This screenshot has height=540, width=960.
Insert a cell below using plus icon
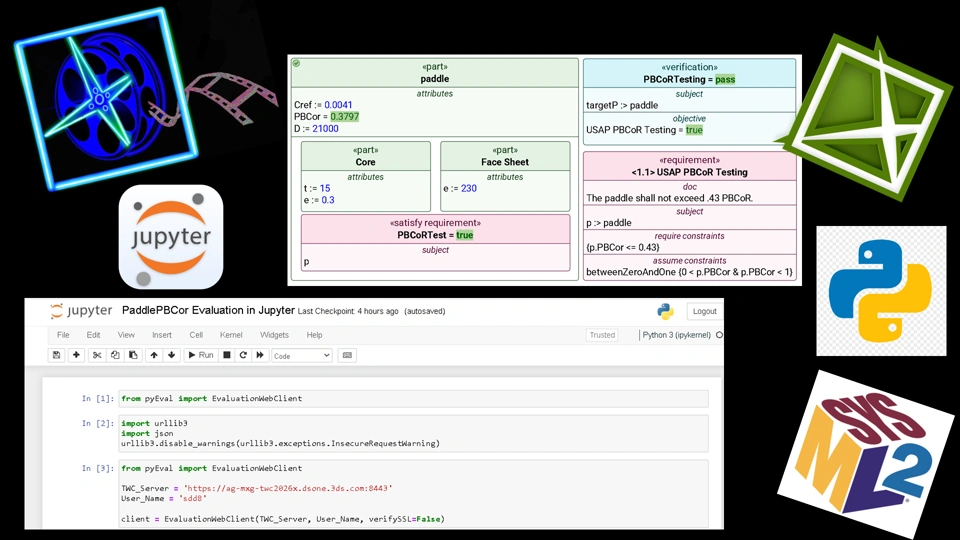[x=76, y=355]
